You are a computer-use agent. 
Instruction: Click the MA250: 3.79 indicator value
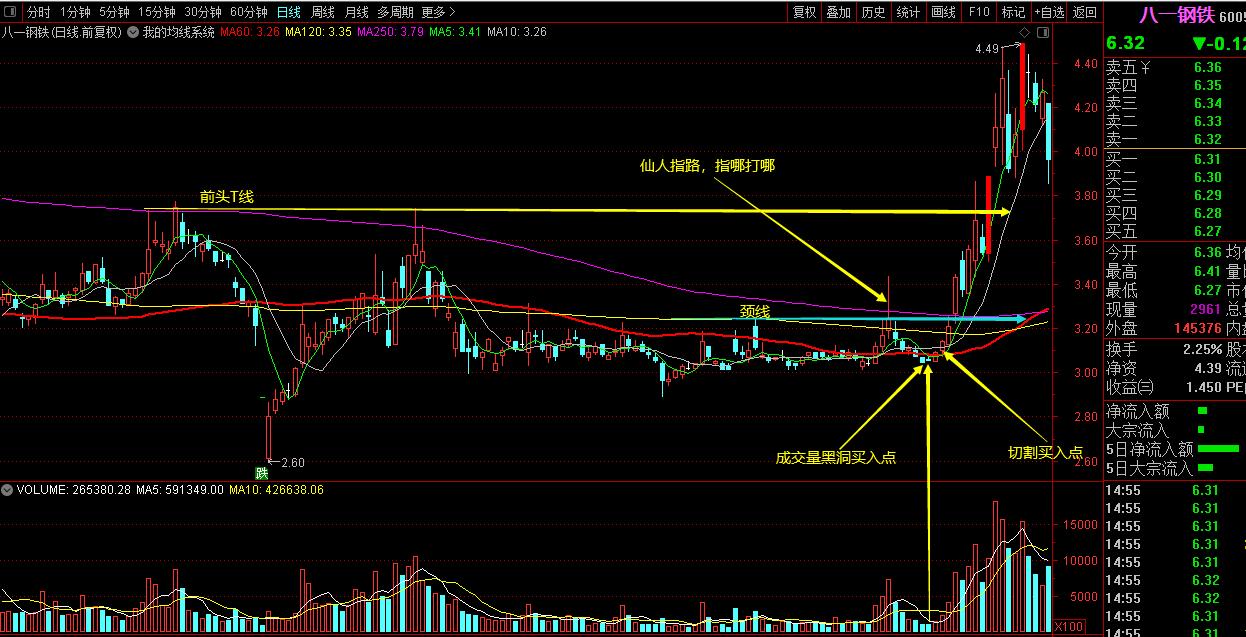[390, 32]
